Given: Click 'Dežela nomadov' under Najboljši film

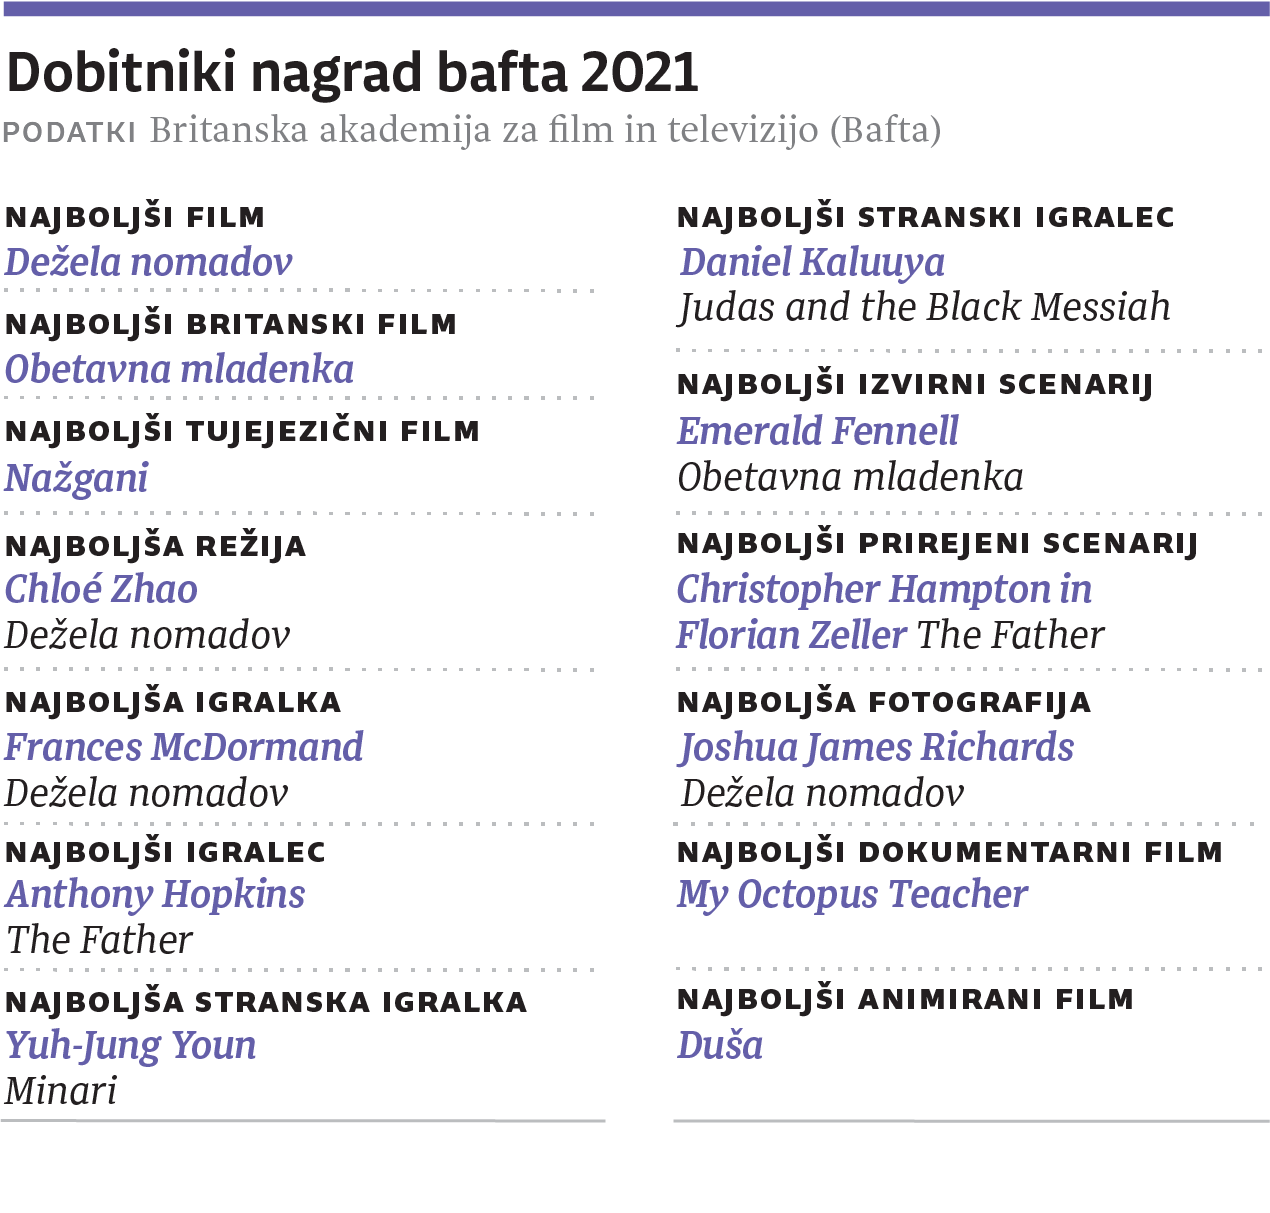Looking at the screenshot, I should coord(148,262).
